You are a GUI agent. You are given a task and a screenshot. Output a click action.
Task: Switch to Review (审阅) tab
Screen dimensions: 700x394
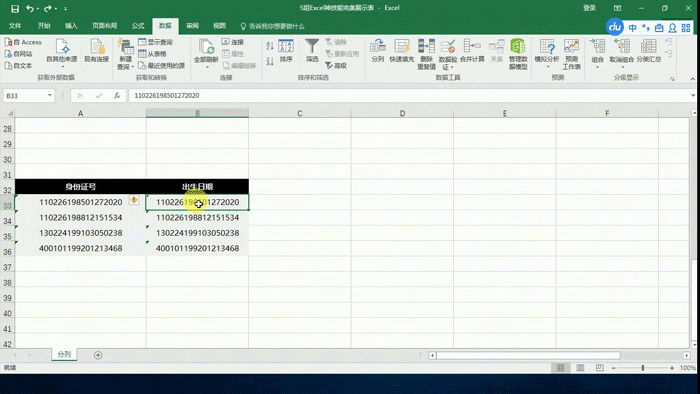tap(192, 26)
